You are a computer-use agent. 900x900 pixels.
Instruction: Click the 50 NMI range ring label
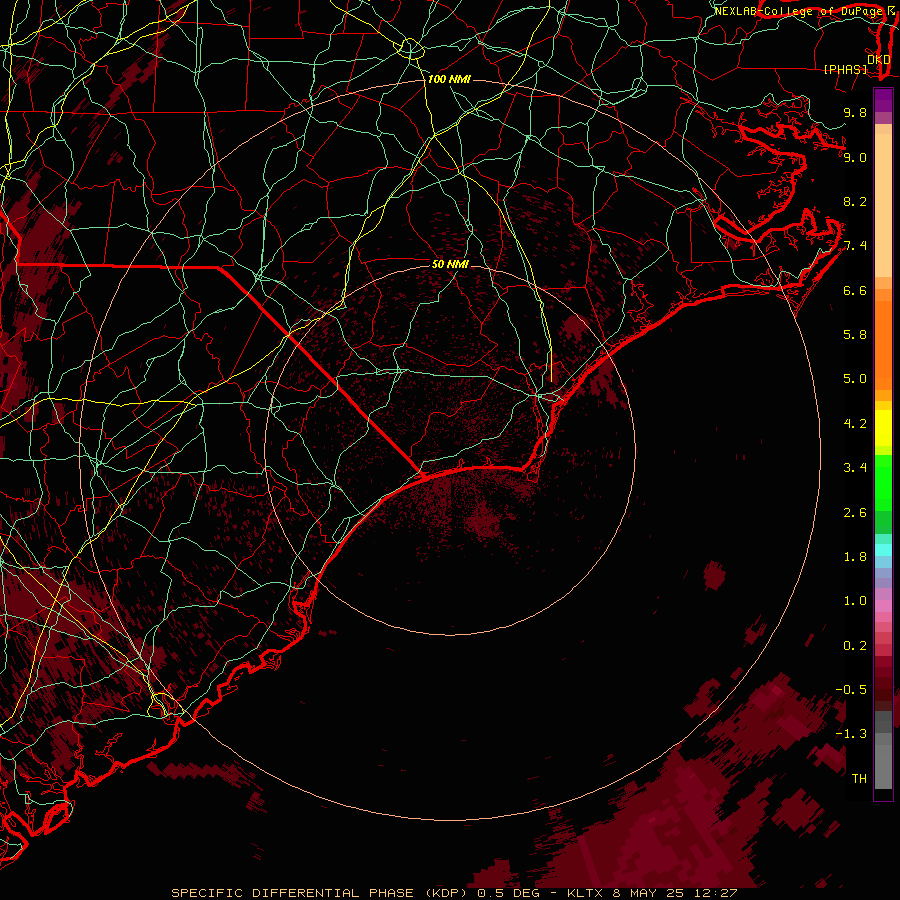(450, 264)
